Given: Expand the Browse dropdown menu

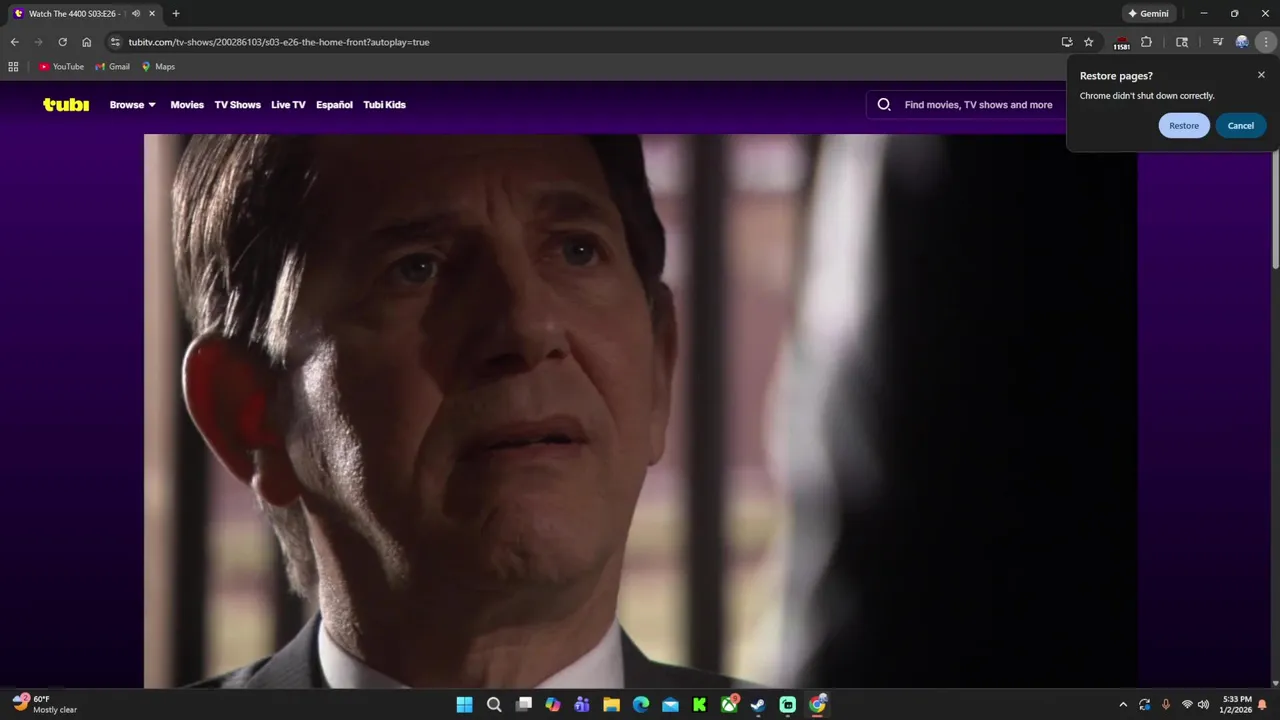Looking at the screenshot, I should click(133, 104).
